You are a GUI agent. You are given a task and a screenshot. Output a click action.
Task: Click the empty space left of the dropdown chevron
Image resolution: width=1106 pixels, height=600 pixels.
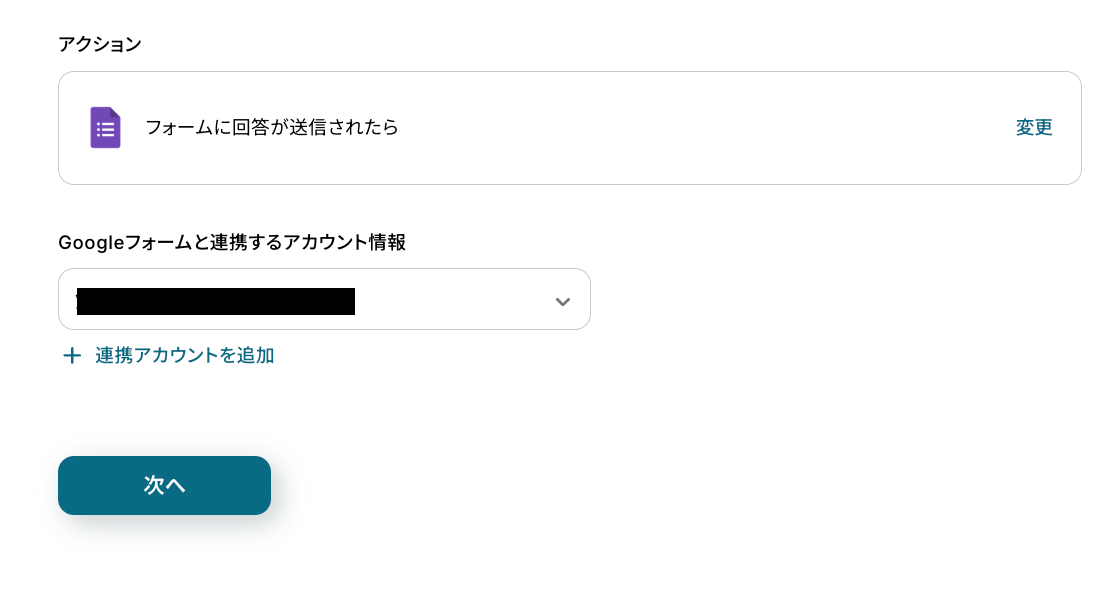(450, 300)
